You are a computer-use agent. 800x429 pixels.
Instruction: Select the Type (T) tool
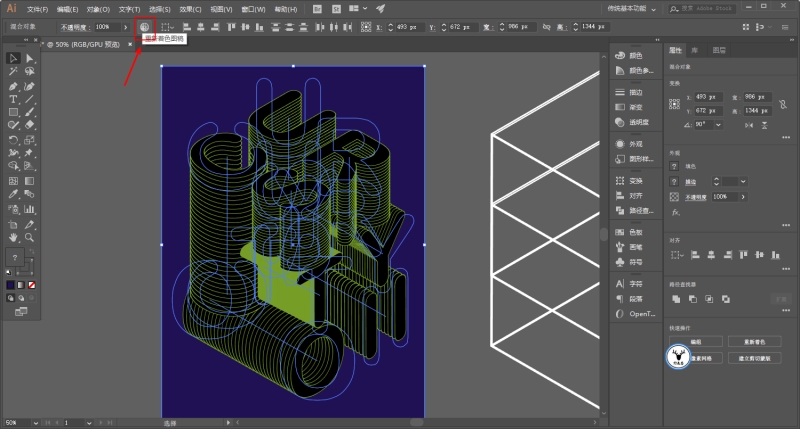(x=14, y=99)
